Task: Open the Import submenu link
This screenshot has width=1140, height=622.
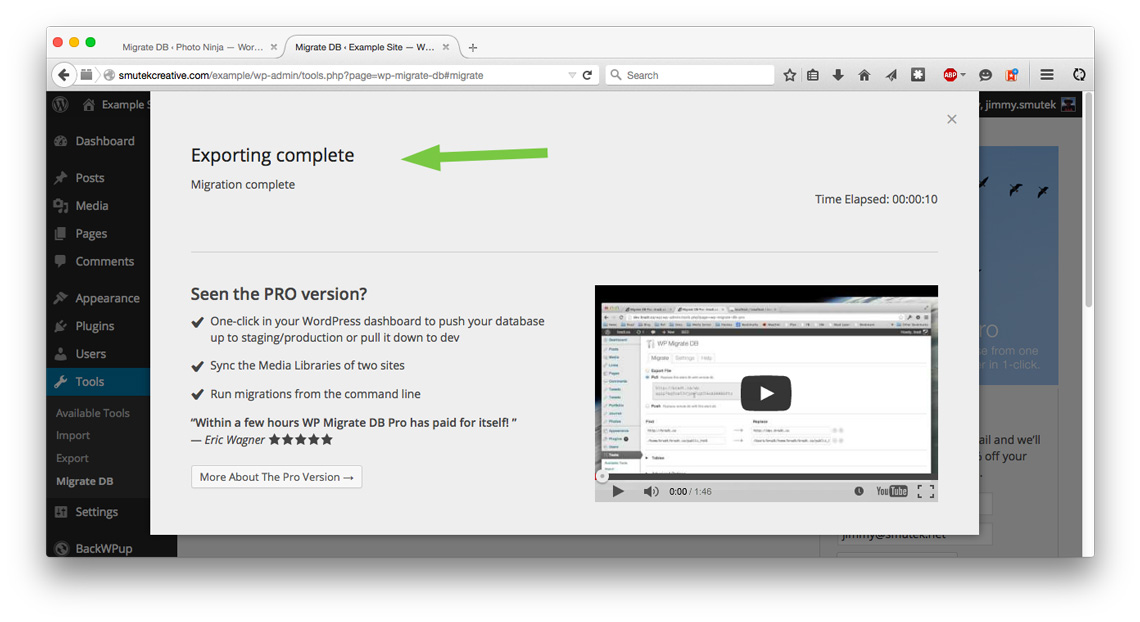Action: (x=73, y=435)
